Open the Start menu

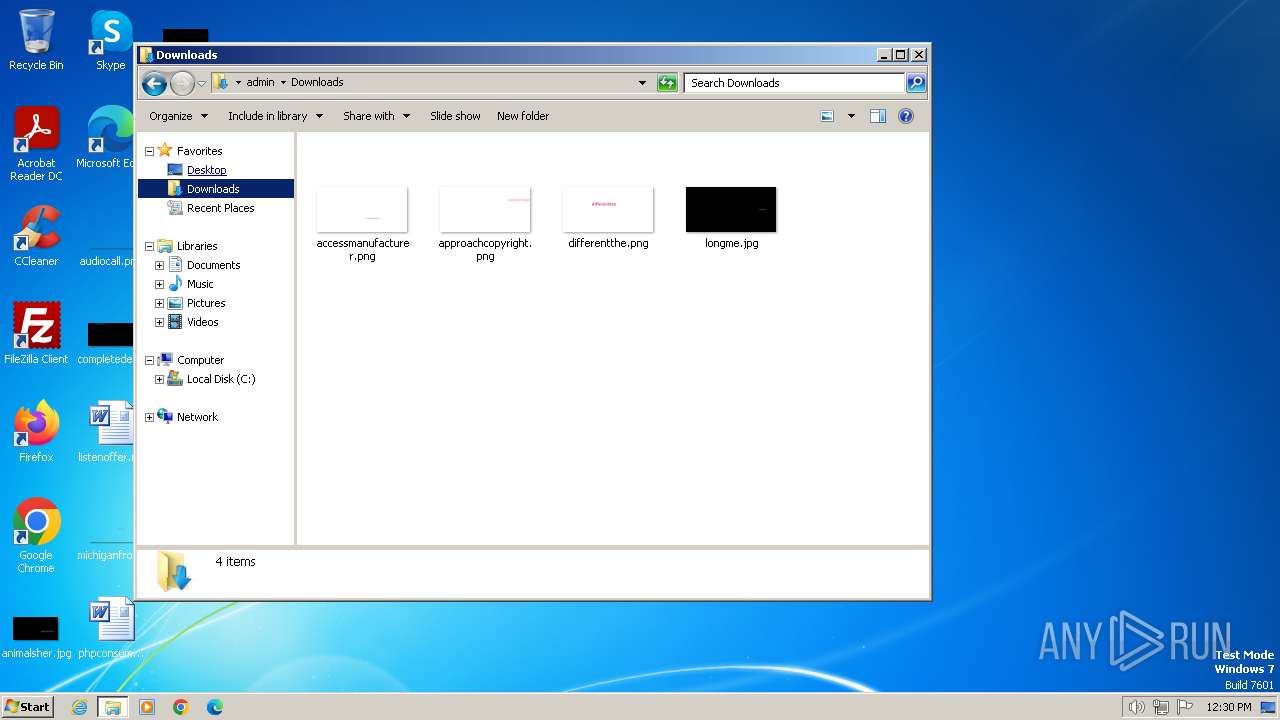click(27, 706)
